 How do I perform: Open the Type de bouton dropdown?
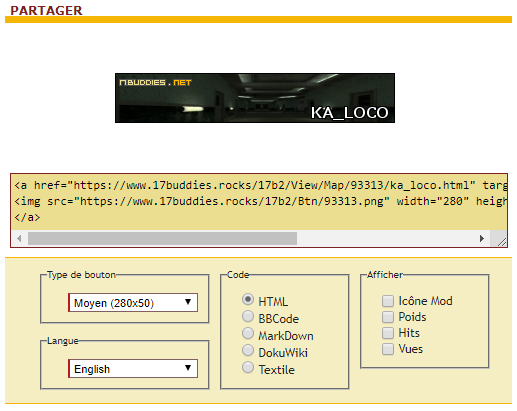(133, 303)
